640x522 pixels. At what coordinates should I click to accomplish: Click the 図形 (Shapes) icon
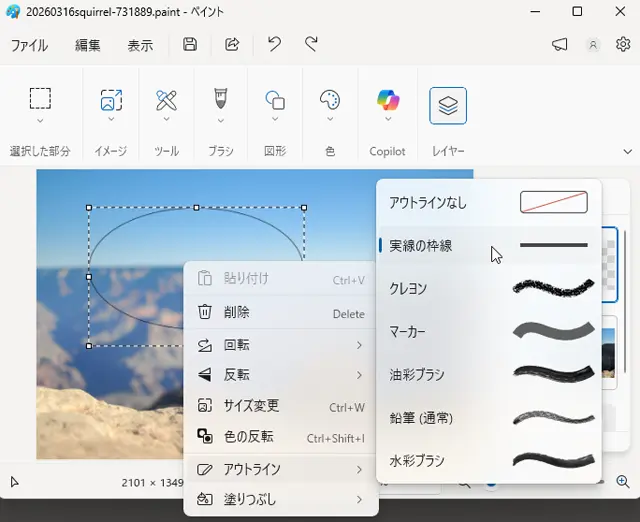[x=275, y=100]
